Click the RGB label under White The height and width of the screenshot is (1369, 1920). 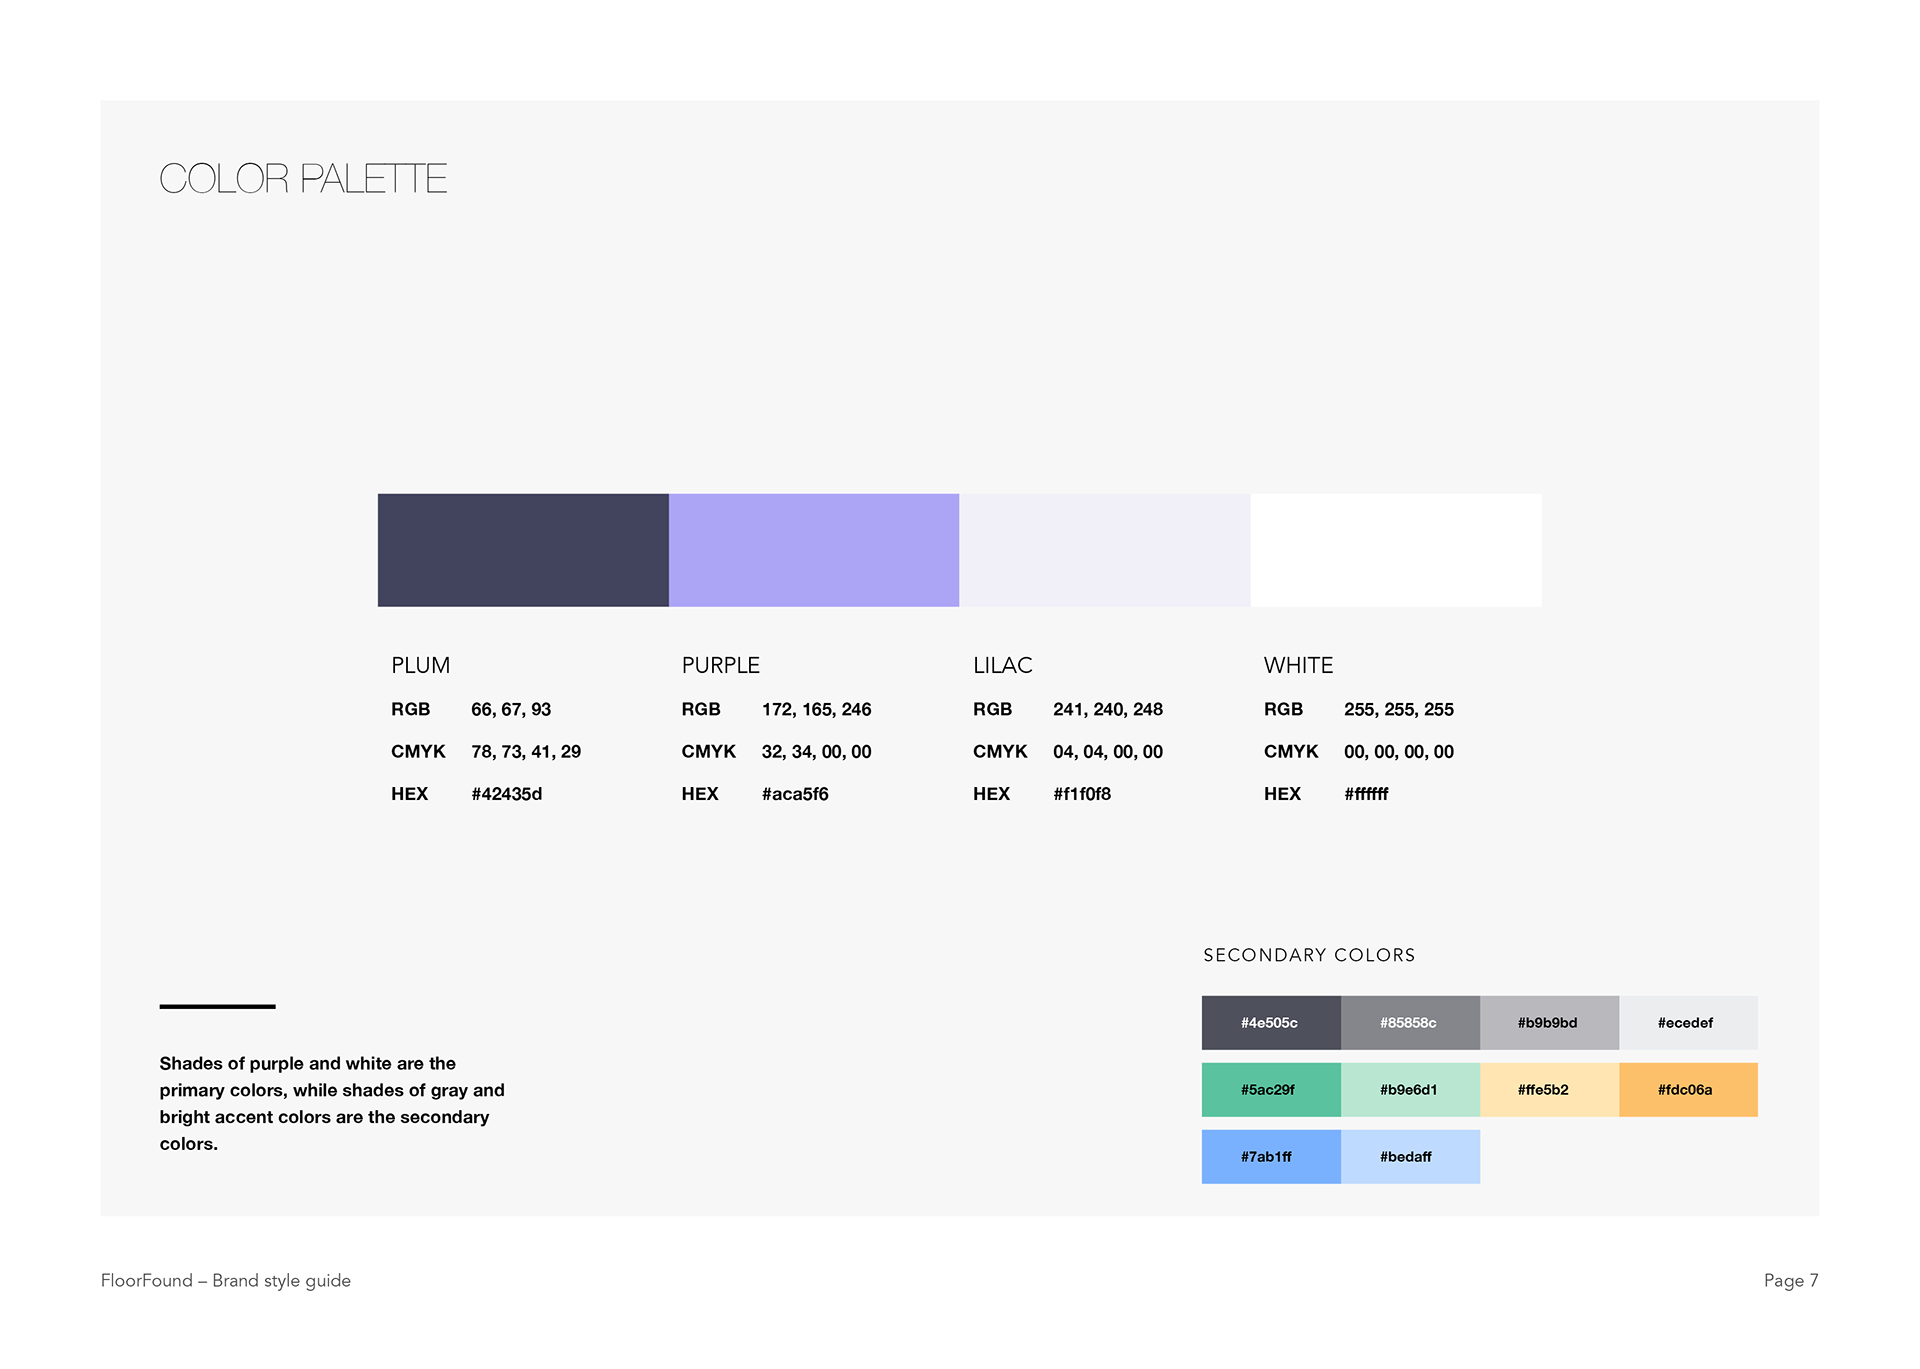[x=1283, y=709]
